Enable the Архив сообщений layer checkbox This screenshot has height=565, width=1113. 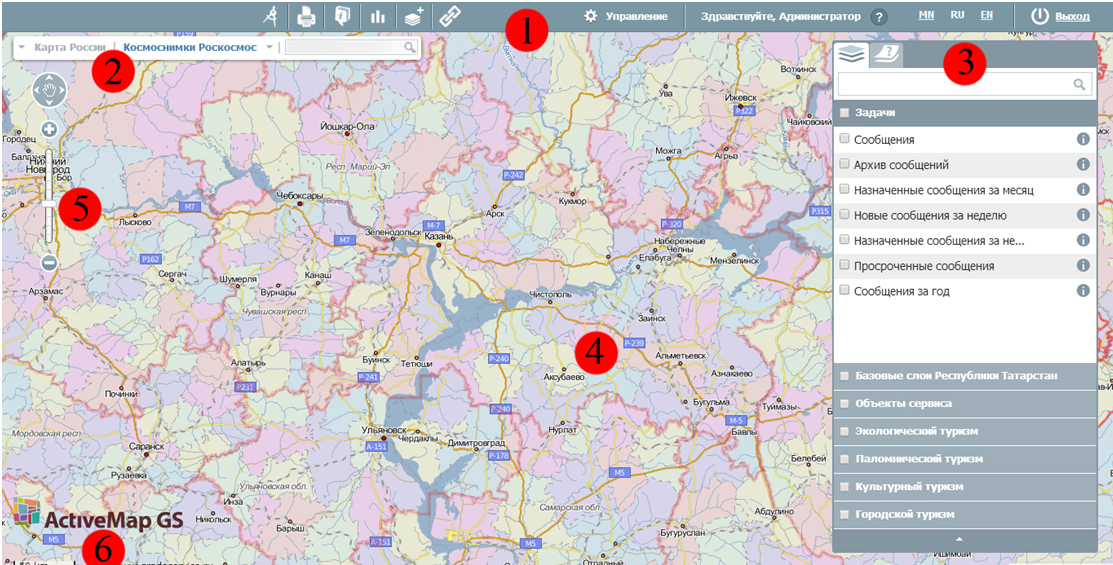point(844,164)
